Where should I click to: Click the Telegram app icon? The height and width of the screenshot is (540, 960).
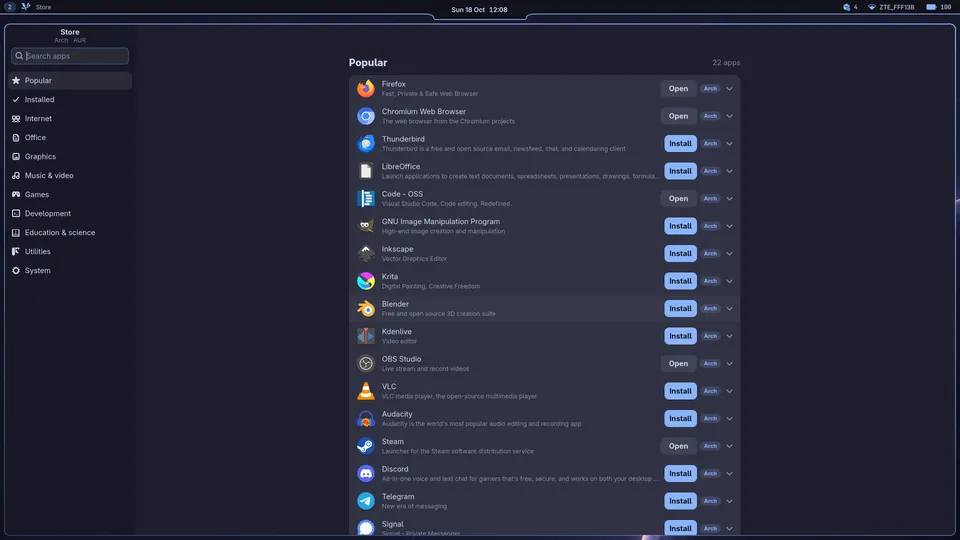pos(366,501)
